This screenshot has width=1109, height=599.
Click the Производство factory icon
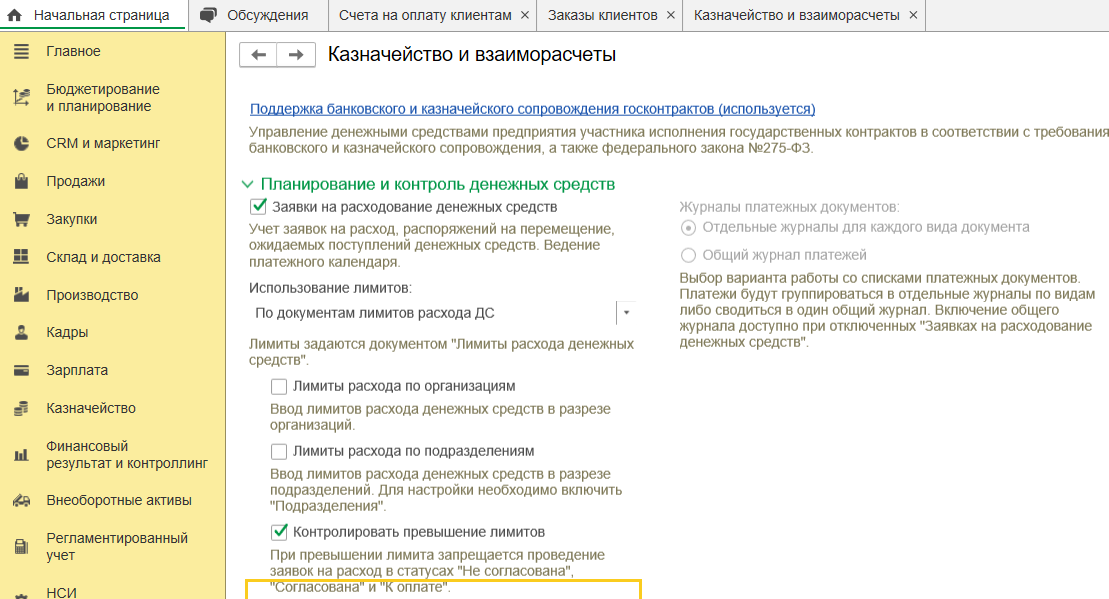click(21, 296)
